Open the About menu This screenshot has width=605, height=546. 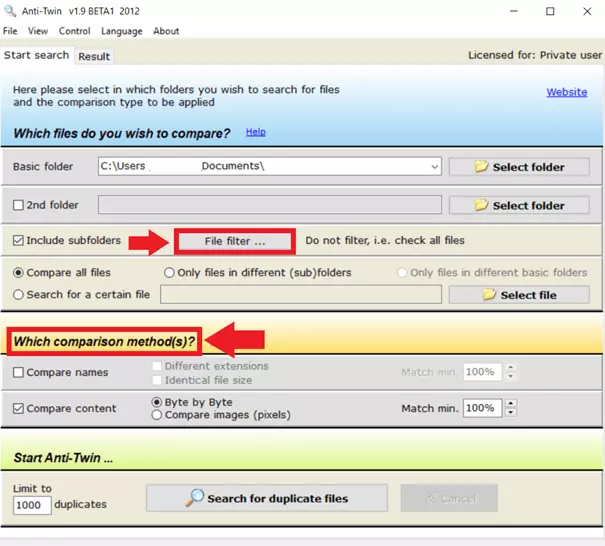pyautogui.click(x=166, y=31)
